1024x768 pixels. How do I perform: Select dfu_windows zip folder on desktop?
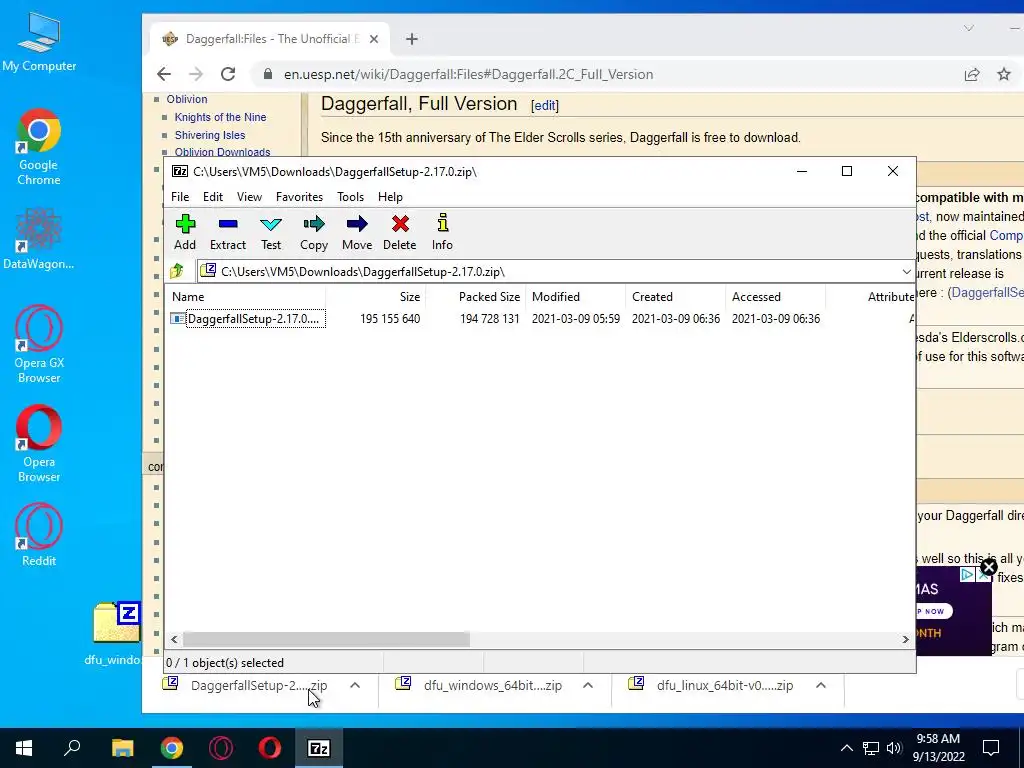[x=114, y=633]
